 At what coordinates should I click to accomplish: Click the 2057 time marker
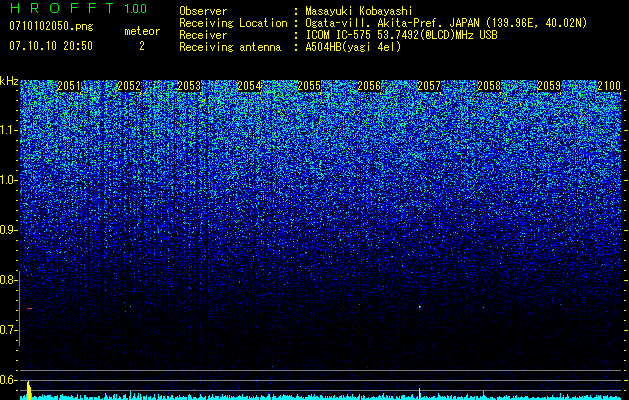point(429,86)
